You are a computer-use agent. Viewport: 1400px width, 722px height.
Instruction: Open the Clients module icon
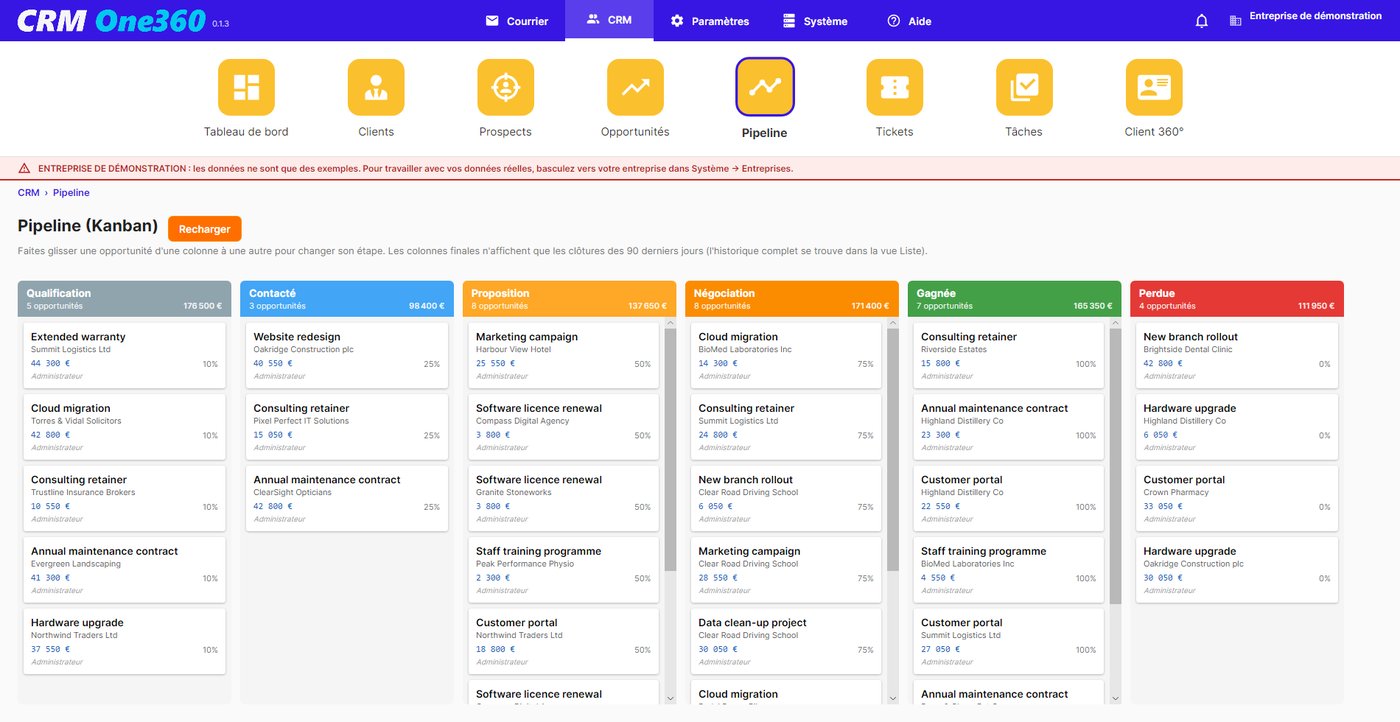376,87
